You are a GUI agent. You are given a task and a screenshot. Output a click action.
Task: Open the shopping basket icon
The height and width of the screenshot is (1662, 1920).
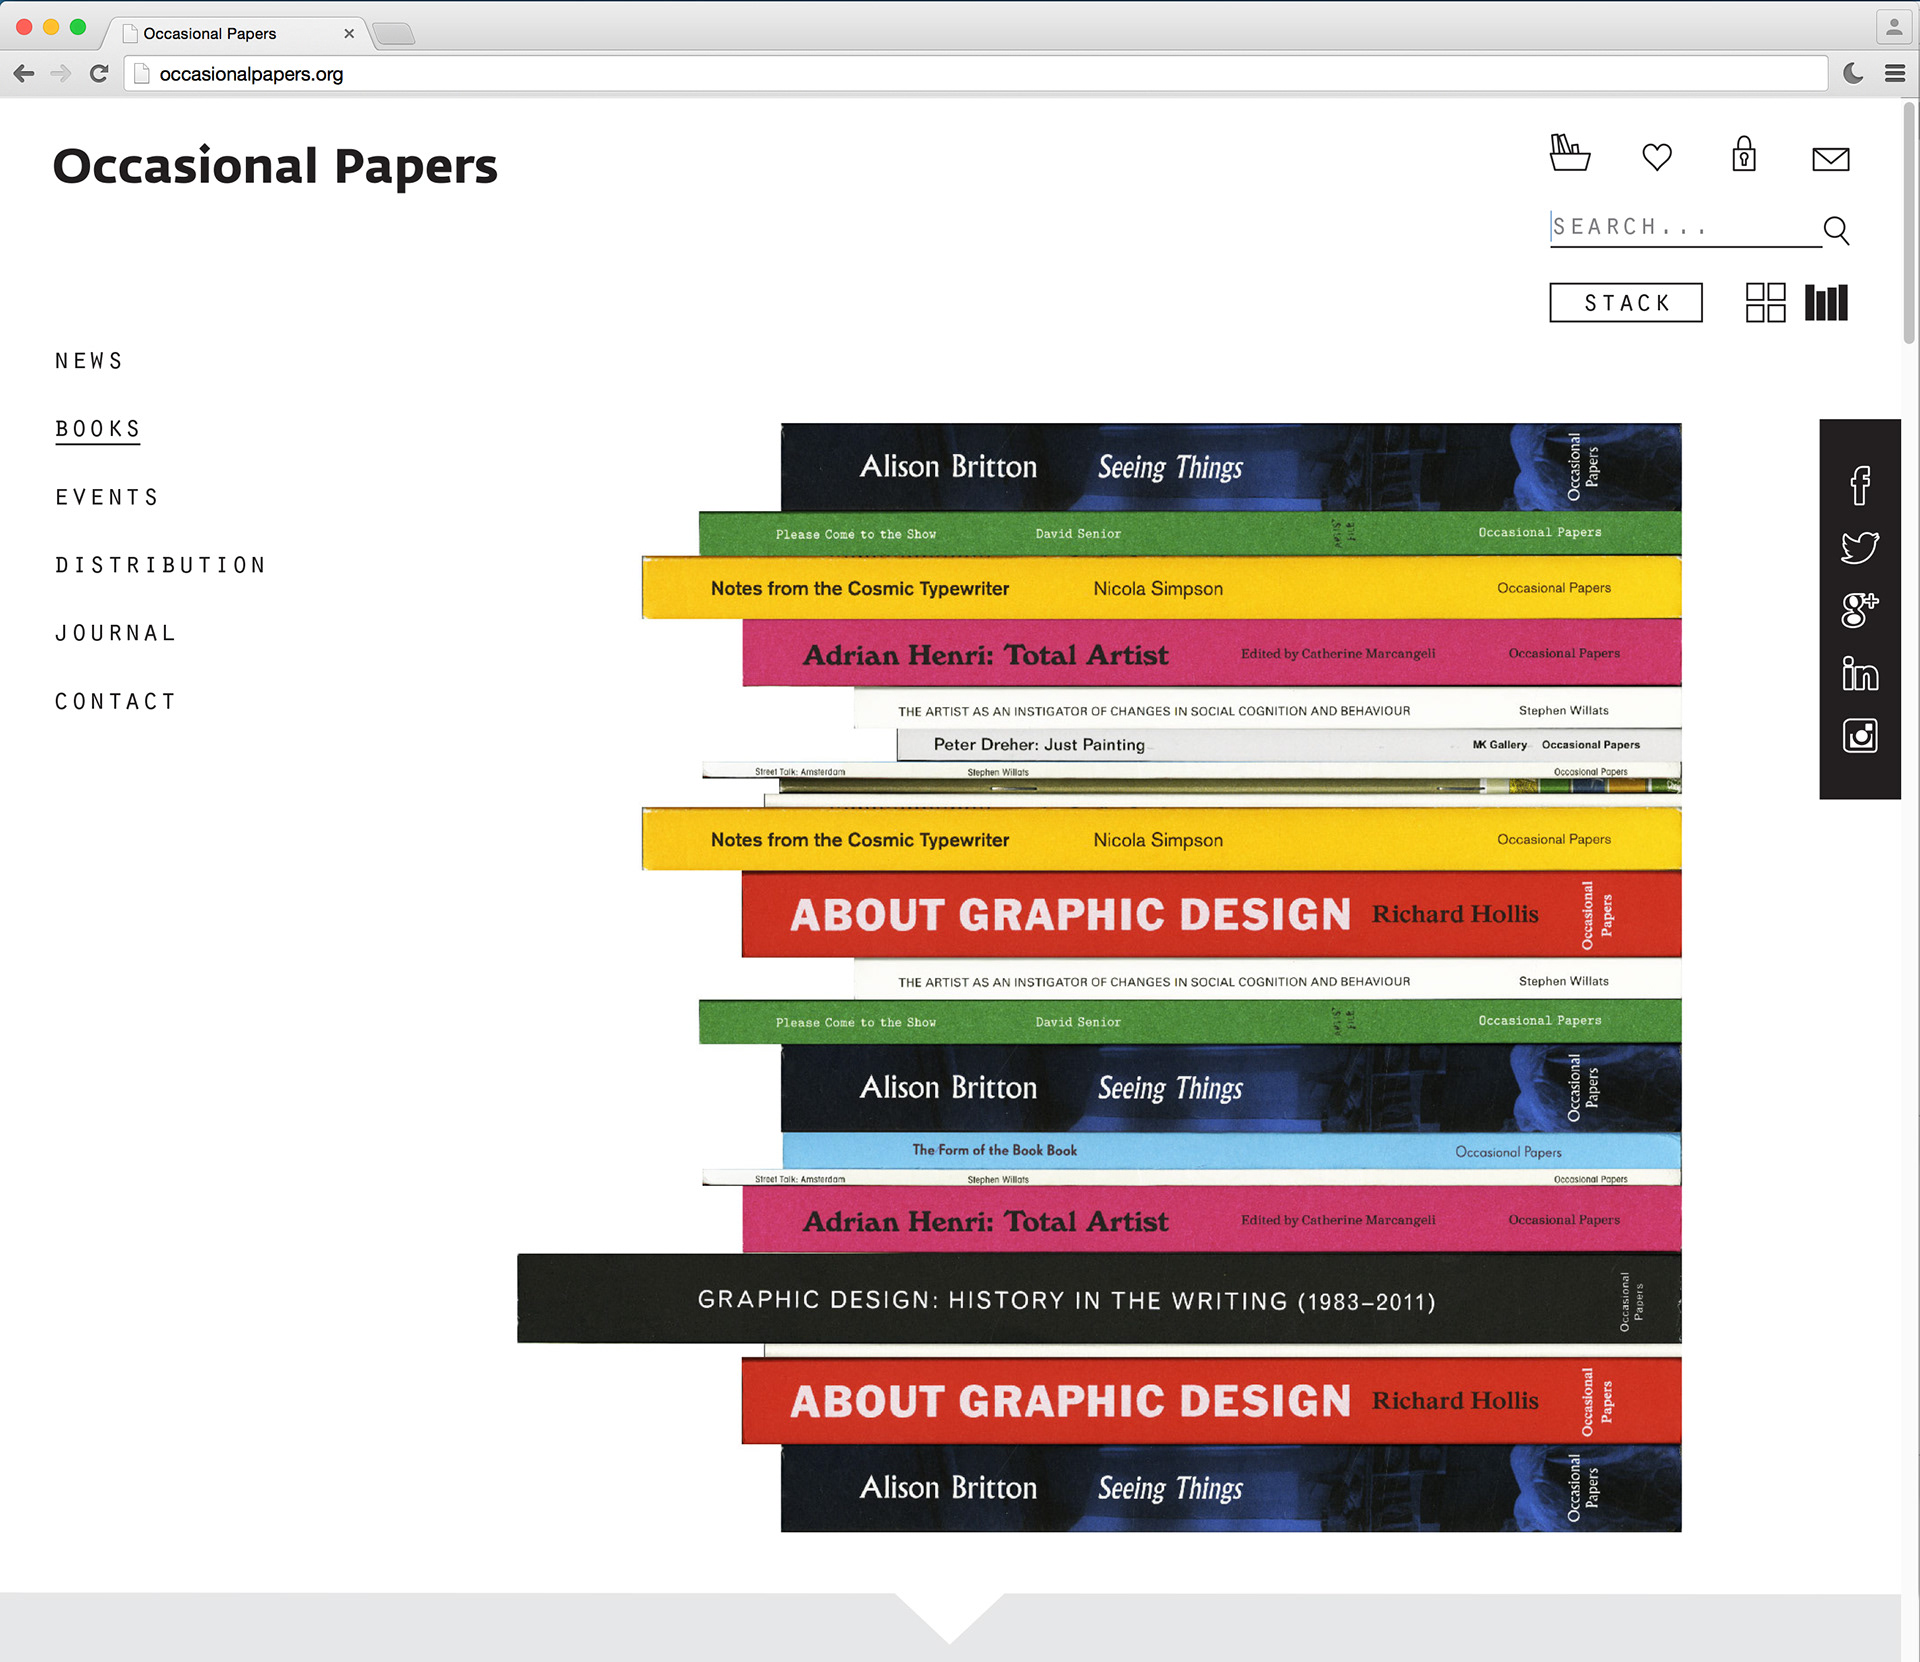point(1569,154)
